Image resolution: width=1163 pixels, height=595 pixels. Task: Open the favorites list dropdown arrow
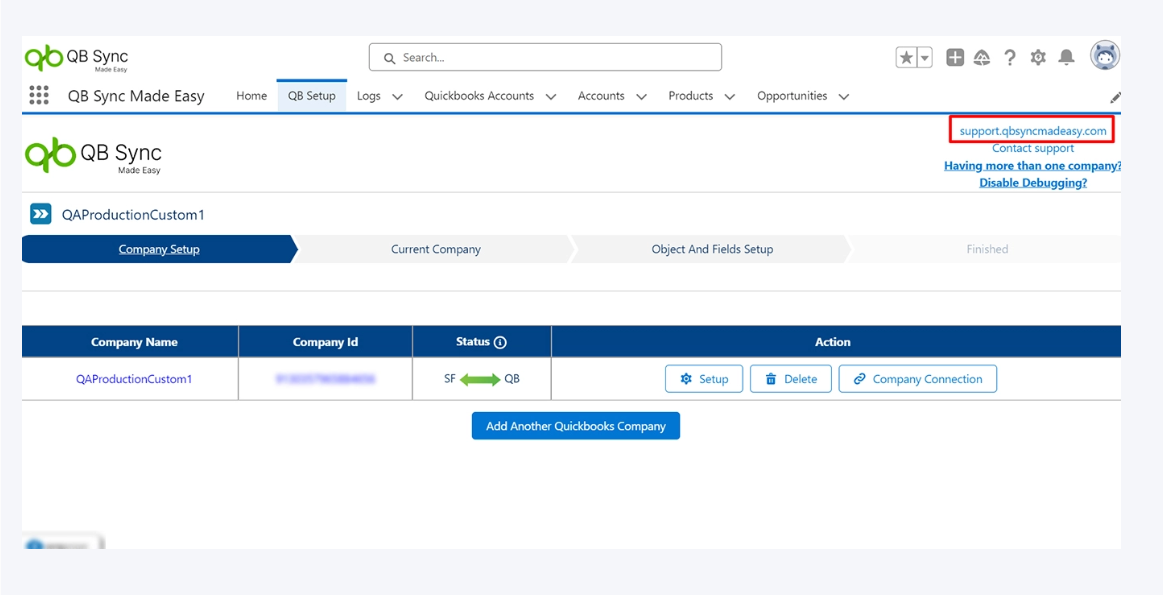pyautogui.click(x=925, y=57)
